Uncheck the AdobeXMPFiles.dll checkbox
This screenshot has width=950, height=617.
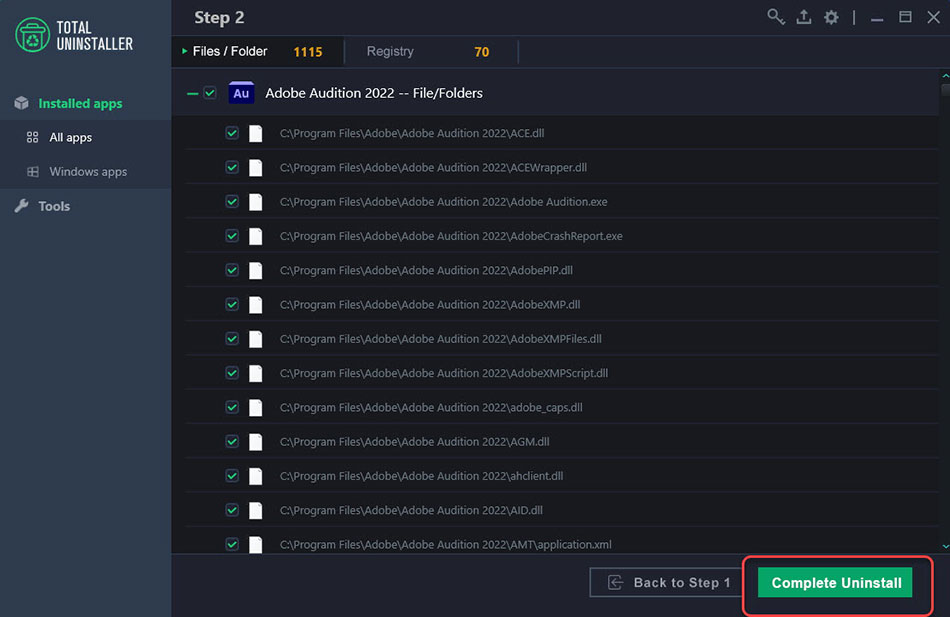232,339
